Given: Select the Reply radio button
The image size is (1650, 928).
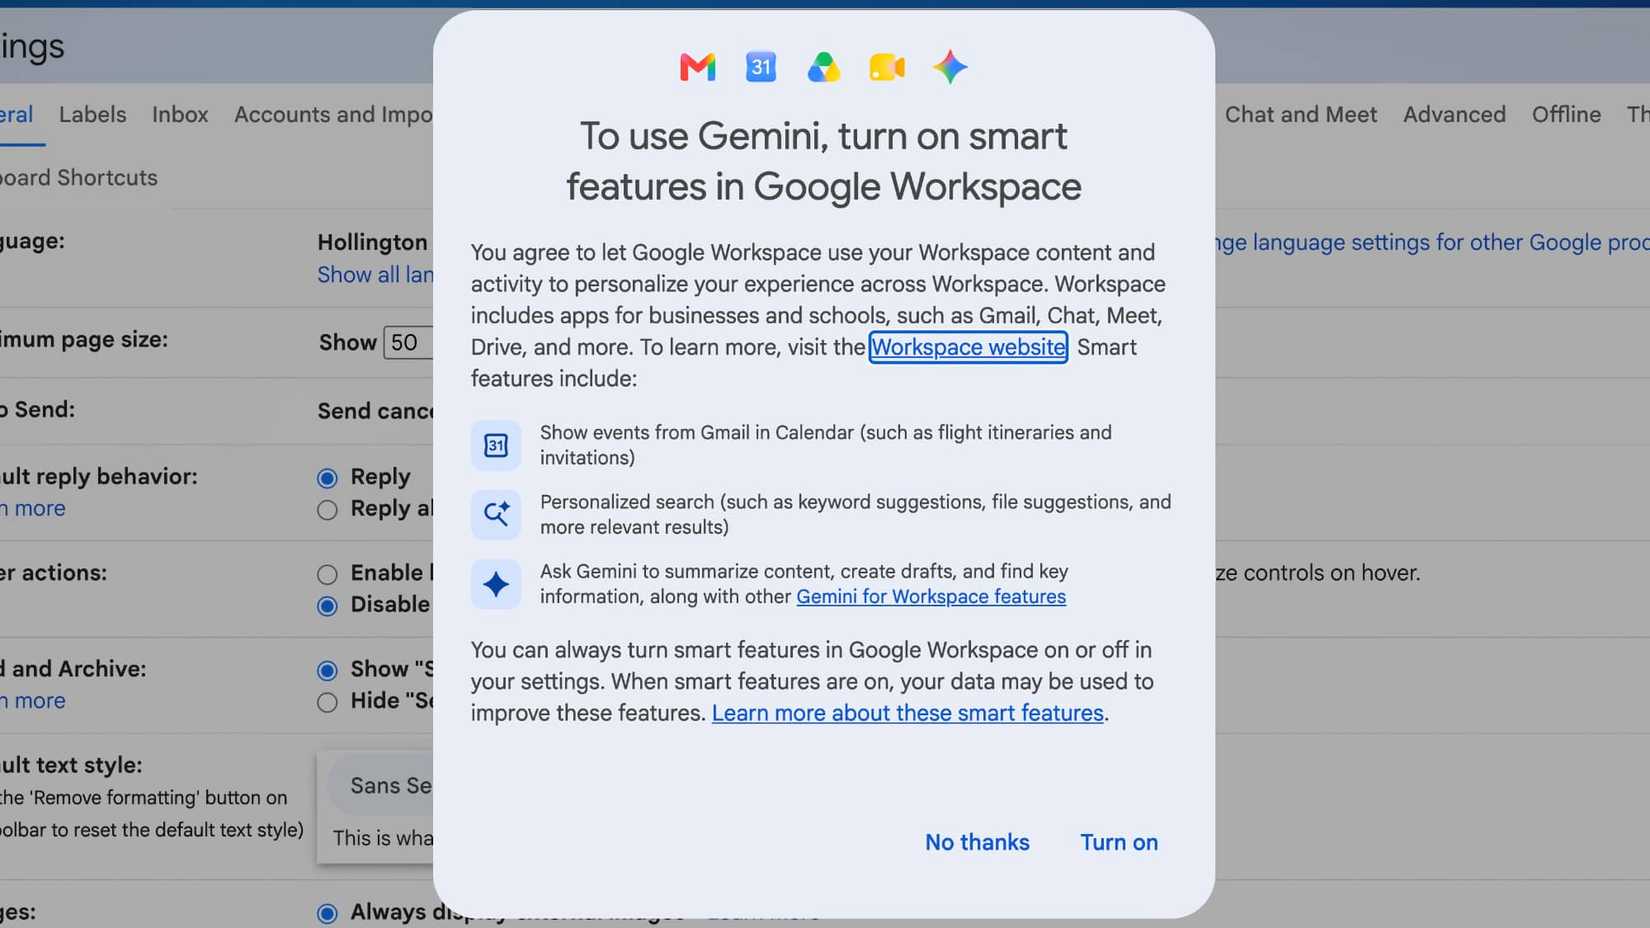Looking at the screenshot, I should 327,478.
